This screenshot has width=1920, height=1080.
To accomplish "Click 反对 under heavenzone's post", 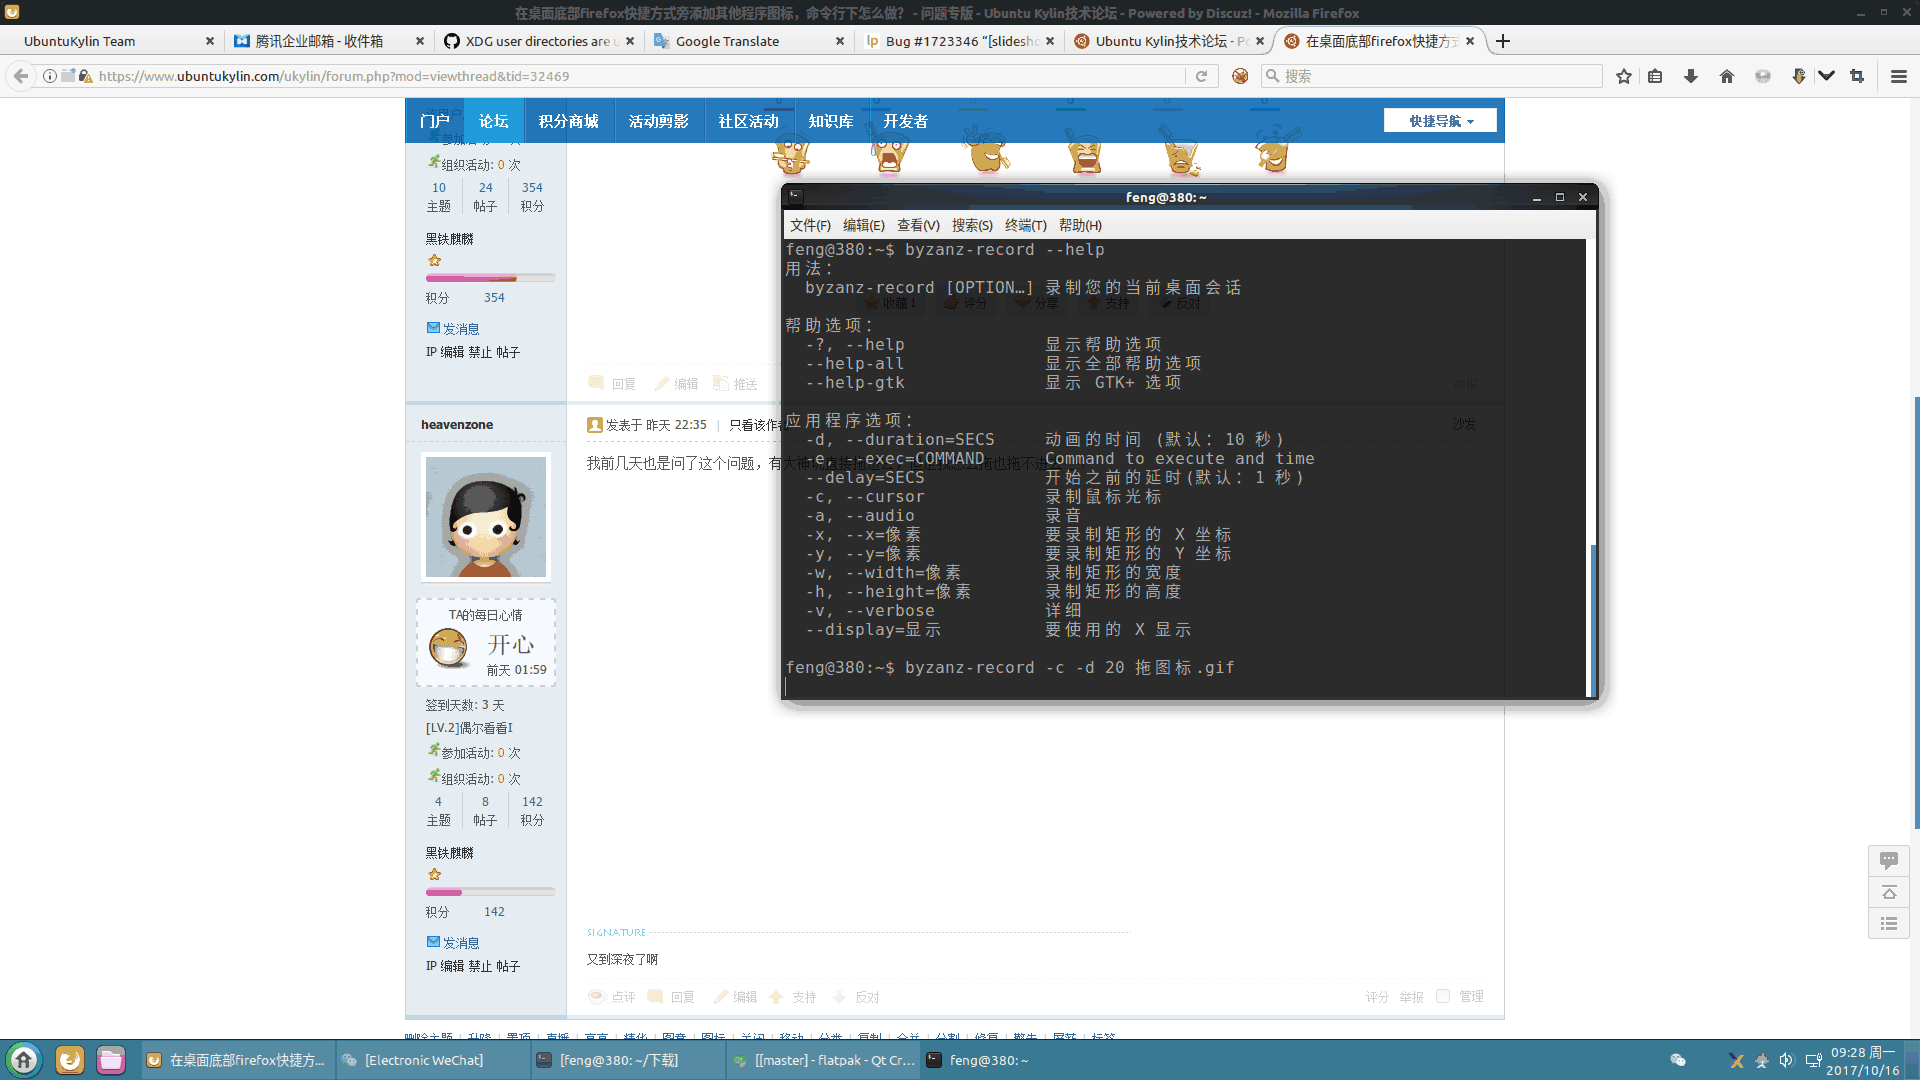I will pos(866,997).
